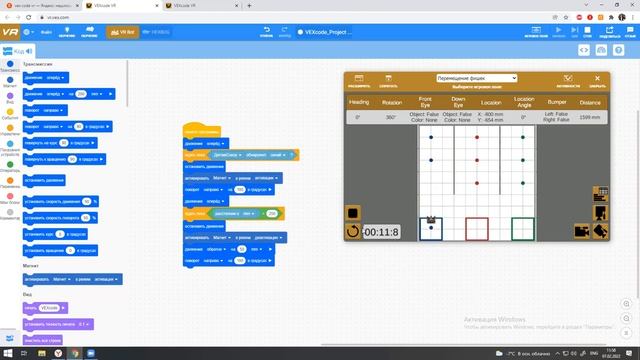Open the деактивация mode dropdown in the workspace
This screenshot has width=640, height=360.
point(268,238)
